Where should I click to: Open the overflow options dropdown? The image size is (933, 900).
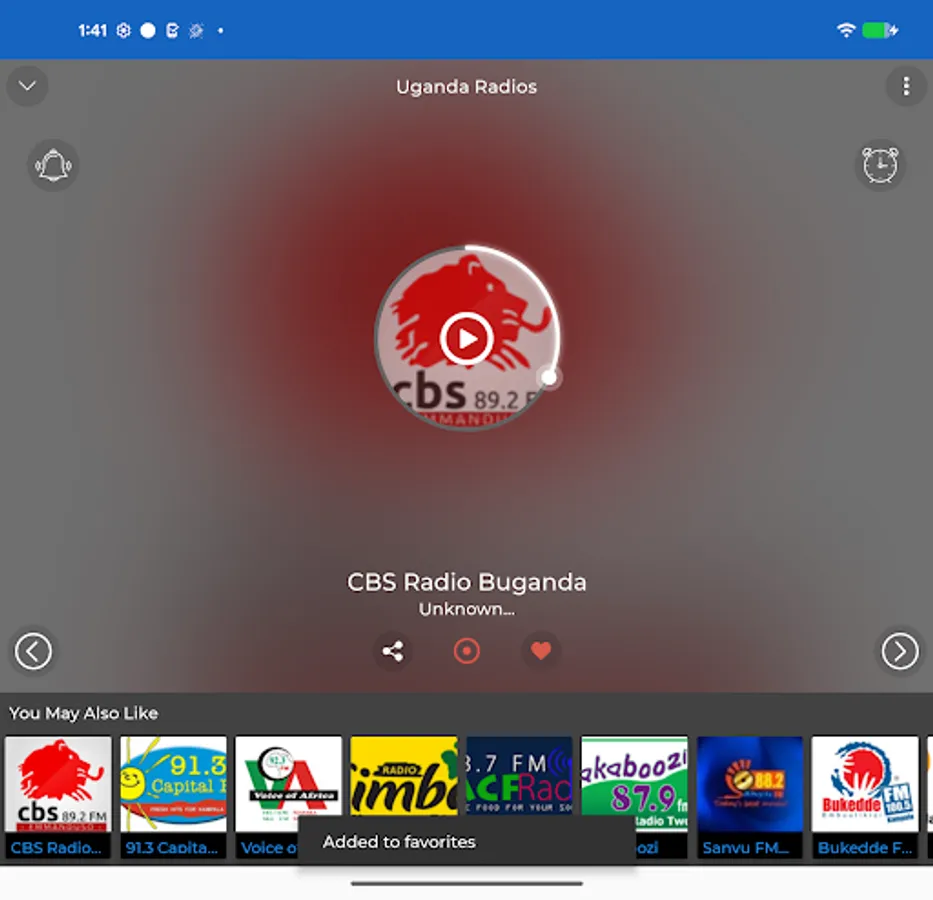point(906,86)
